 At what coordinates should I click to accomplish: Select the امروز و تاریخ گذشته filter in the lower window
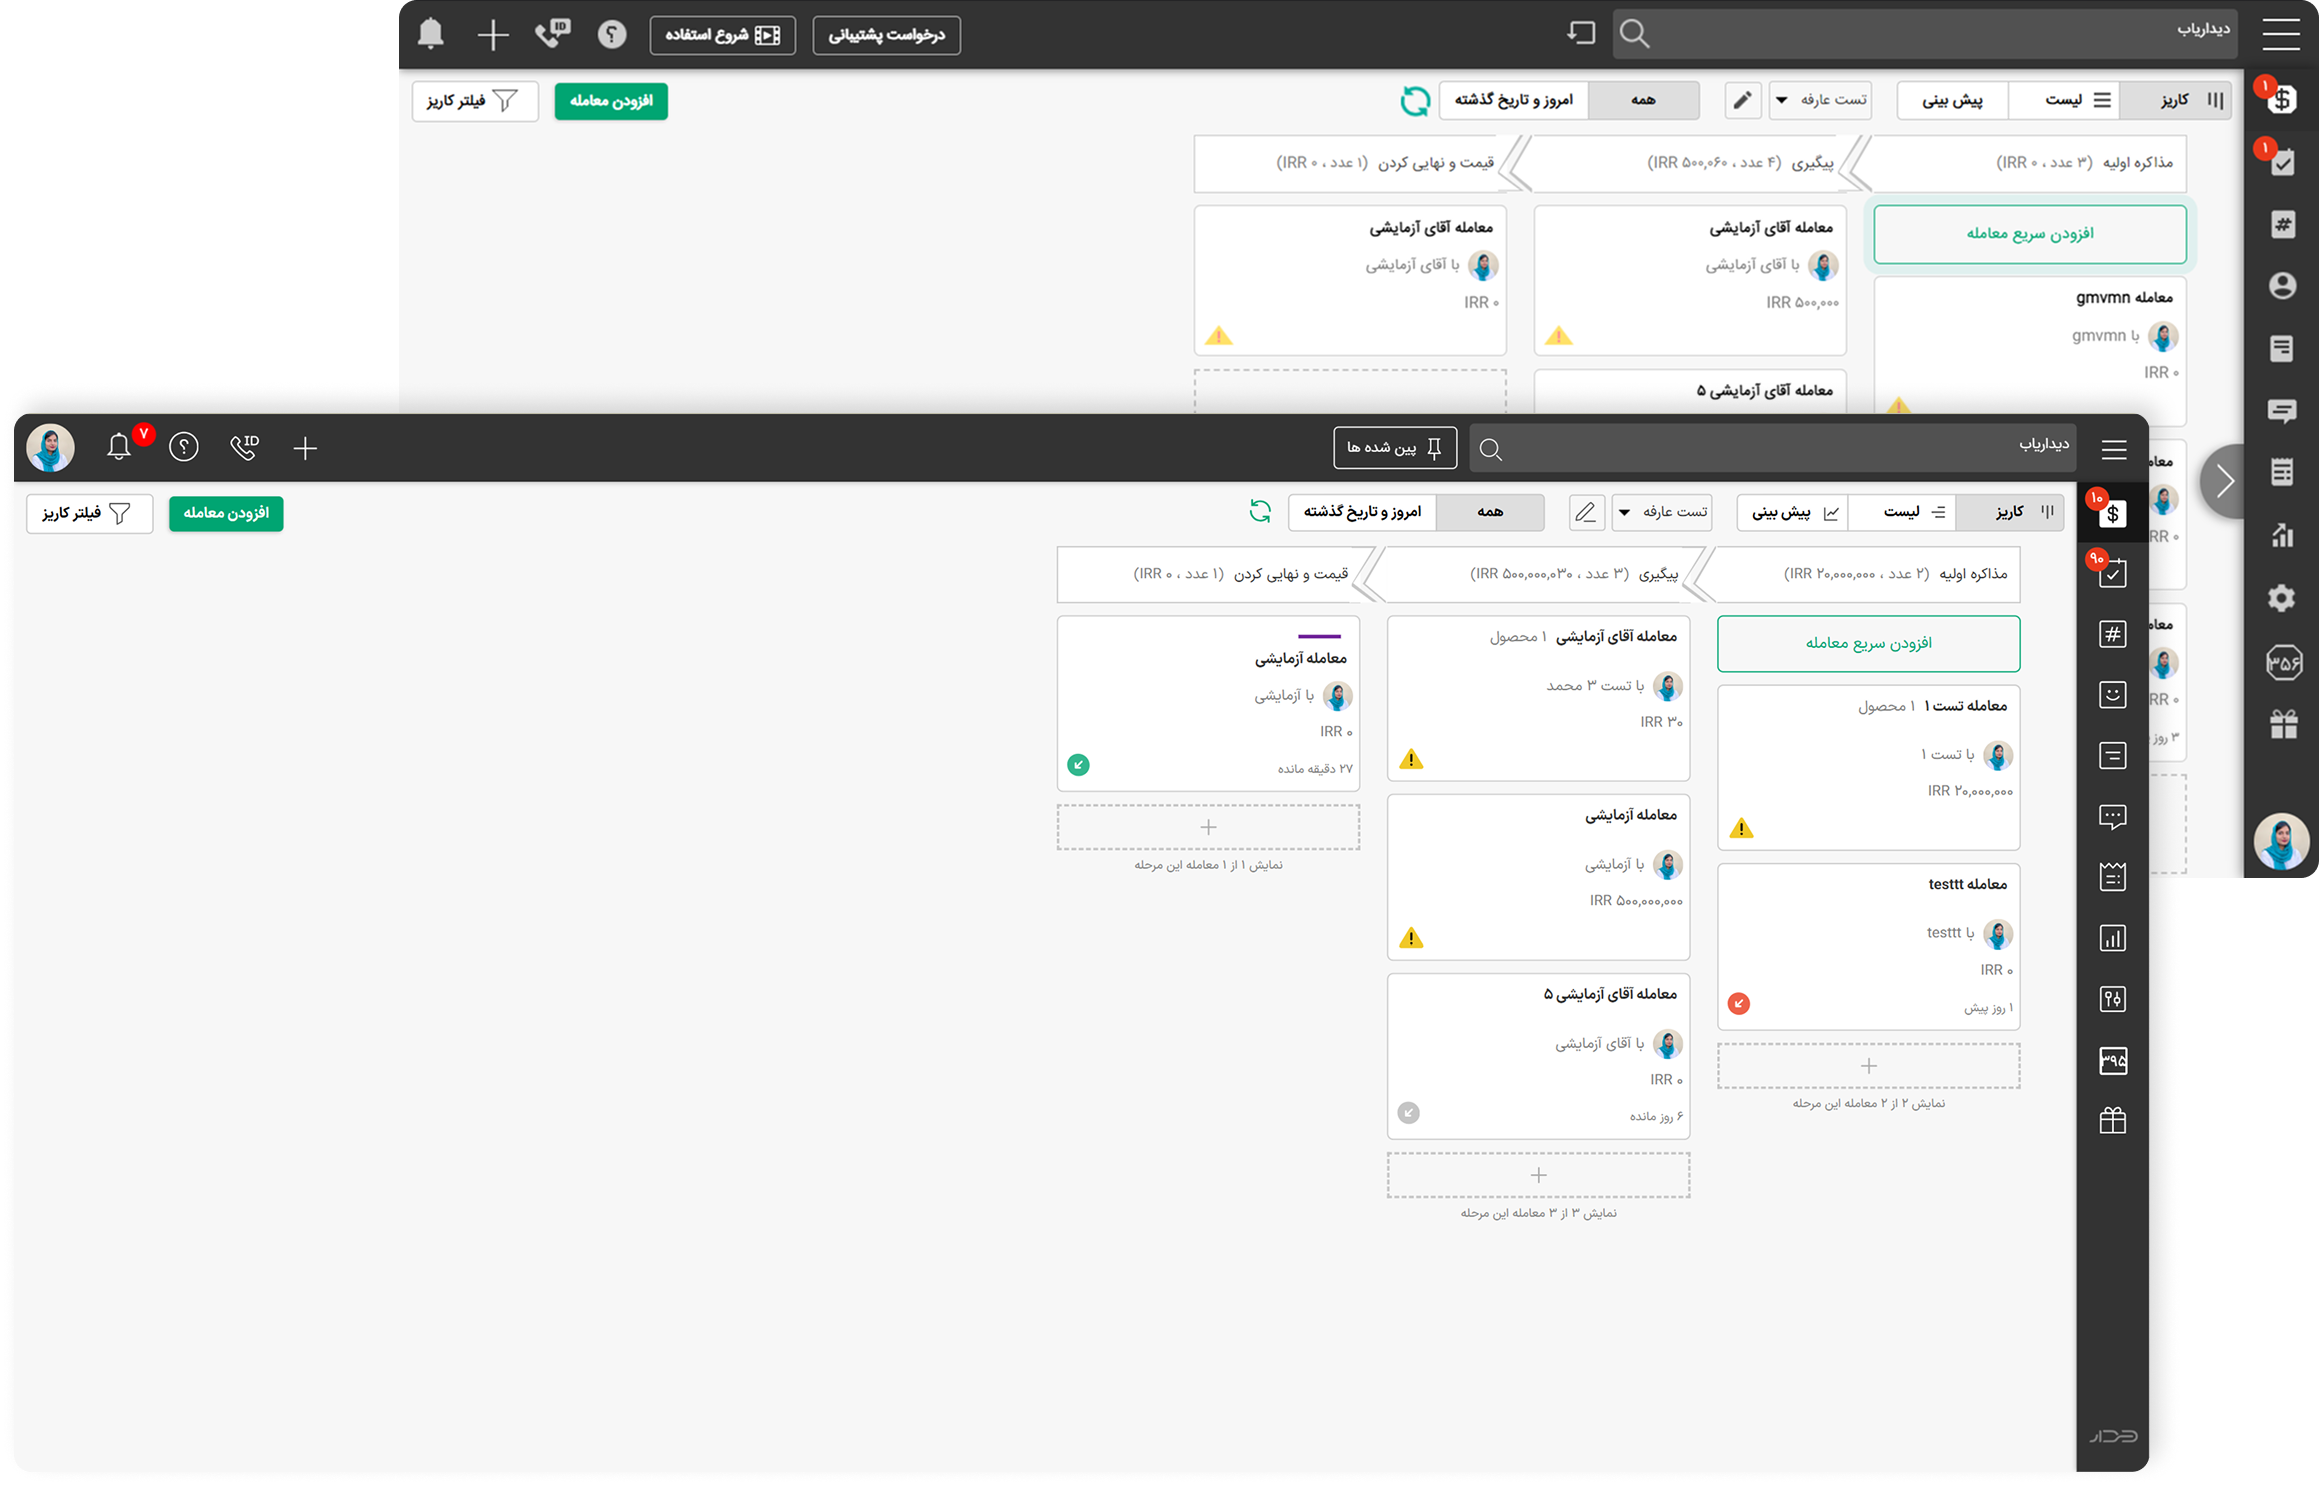click(x=1362, y=512)
